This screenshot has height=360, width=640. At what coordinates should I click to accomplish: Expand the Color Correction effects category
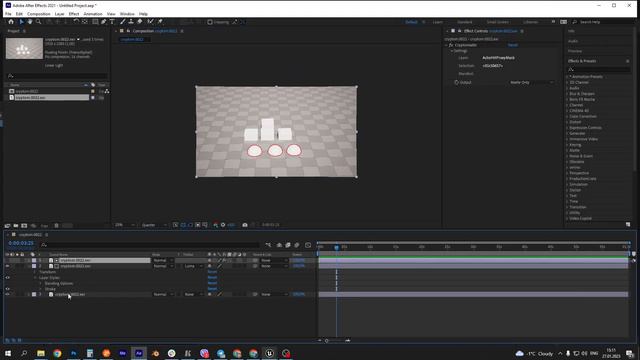coord(567,116)
